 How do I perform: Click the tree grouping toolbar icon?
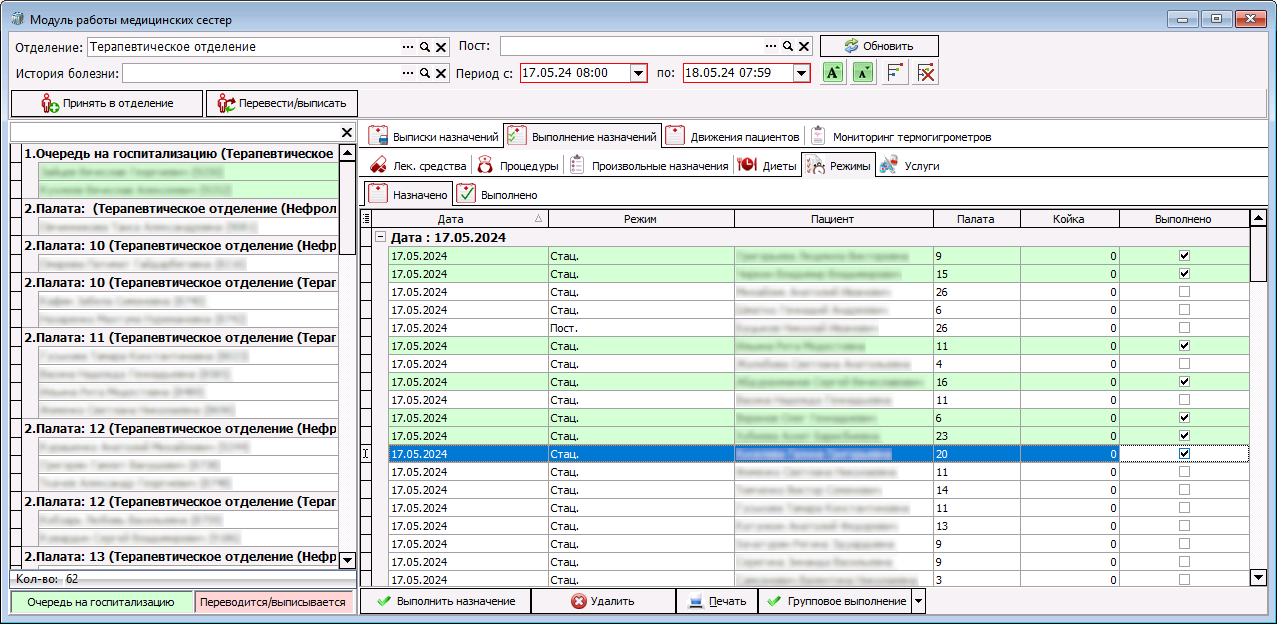pos(895,73)
